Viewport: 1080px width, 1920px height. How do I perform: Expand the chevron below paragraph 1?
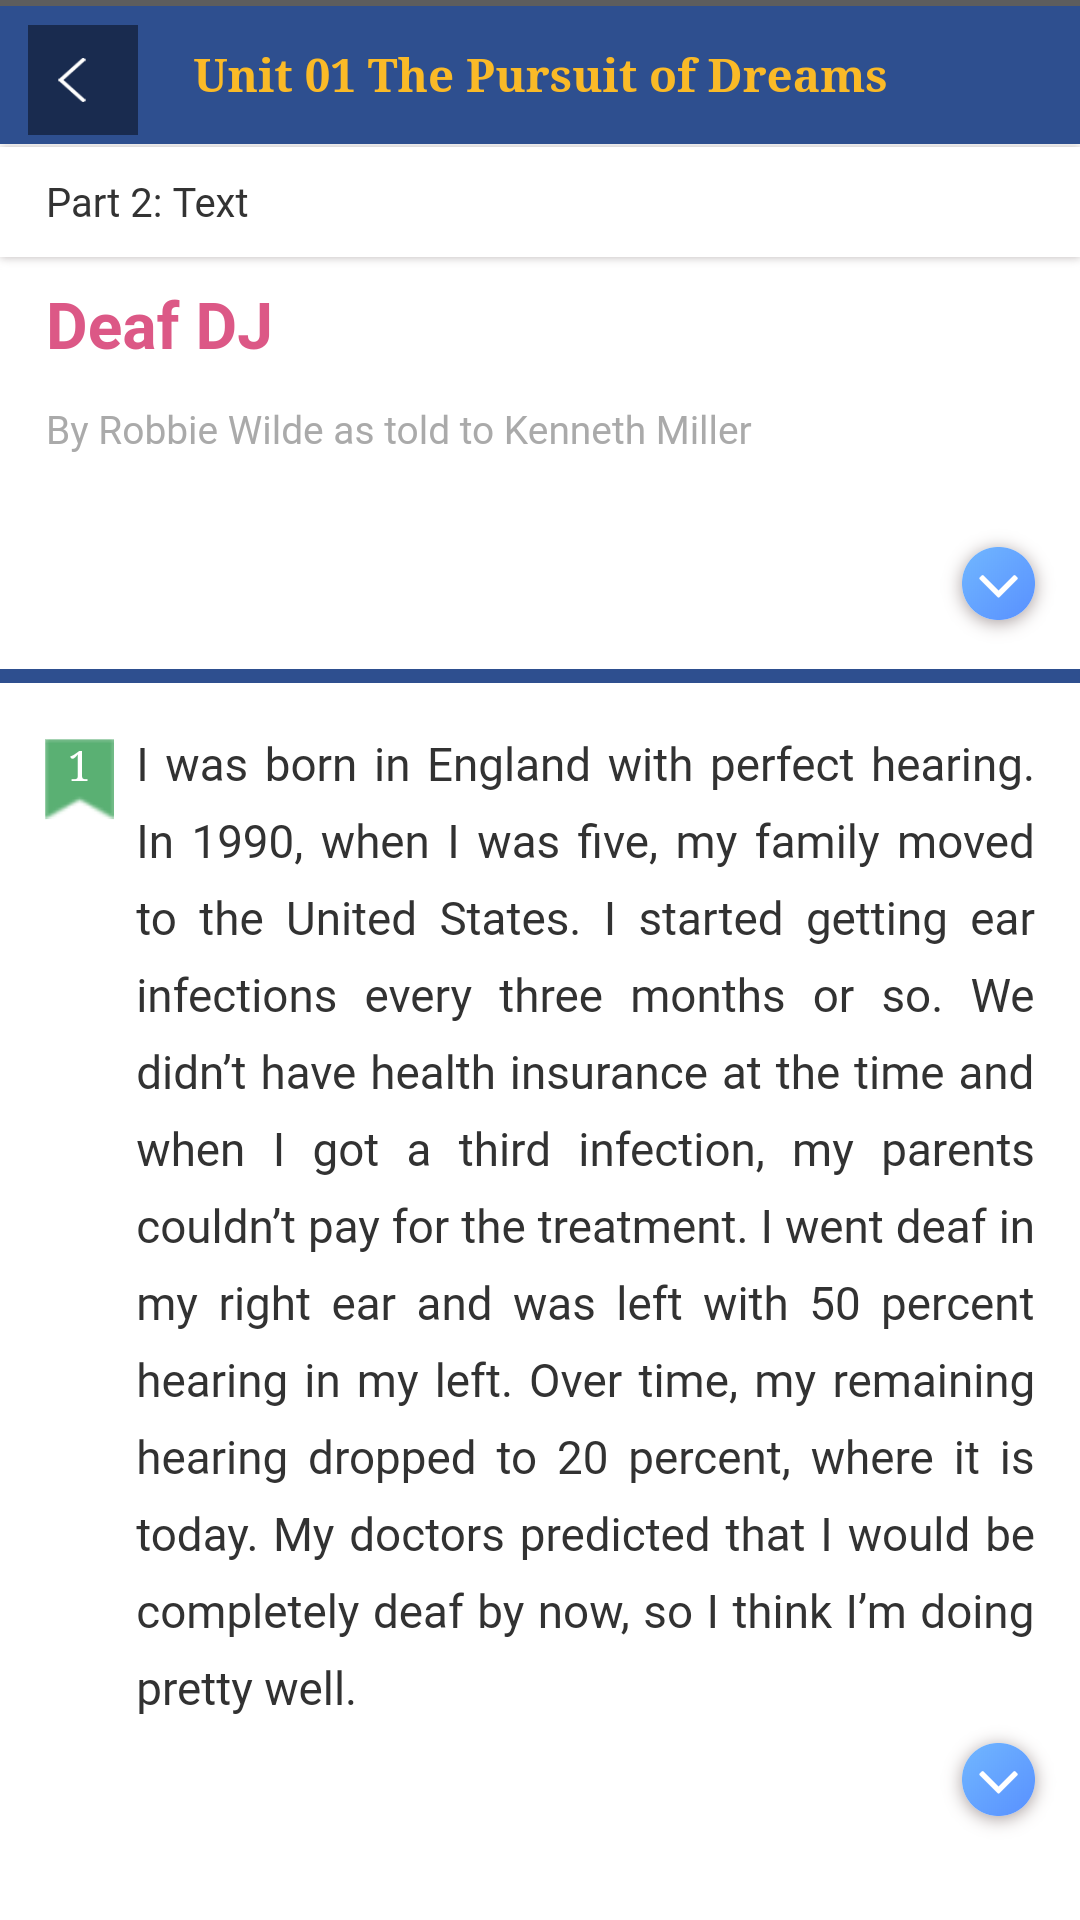coord(997,1780)
